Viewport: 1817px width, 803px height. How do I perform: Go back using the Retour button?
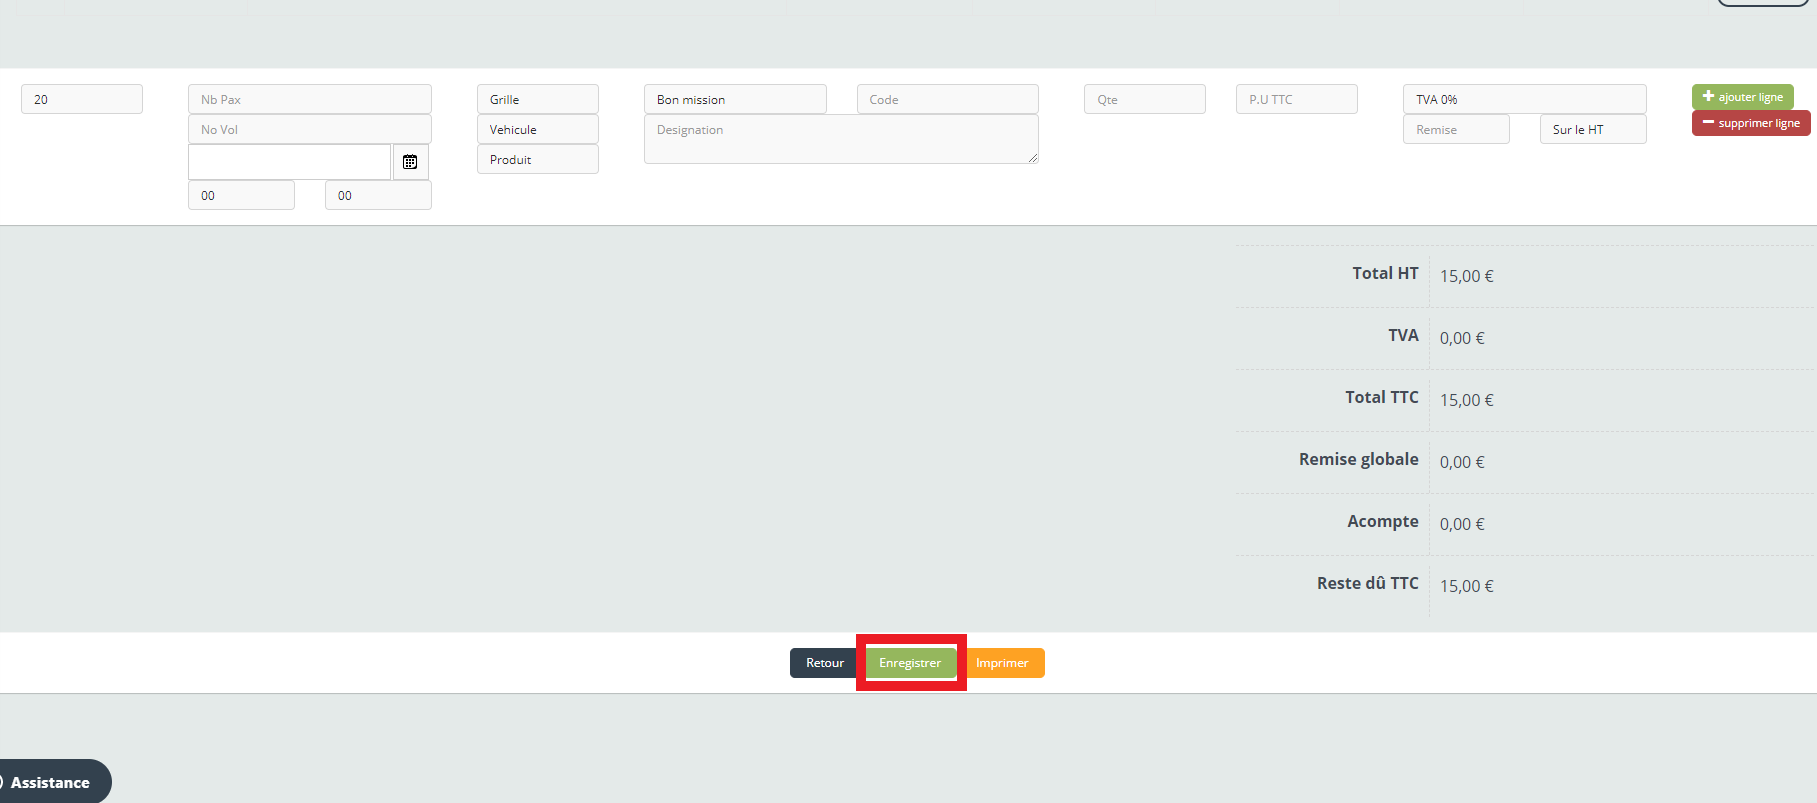pos(824,663)
